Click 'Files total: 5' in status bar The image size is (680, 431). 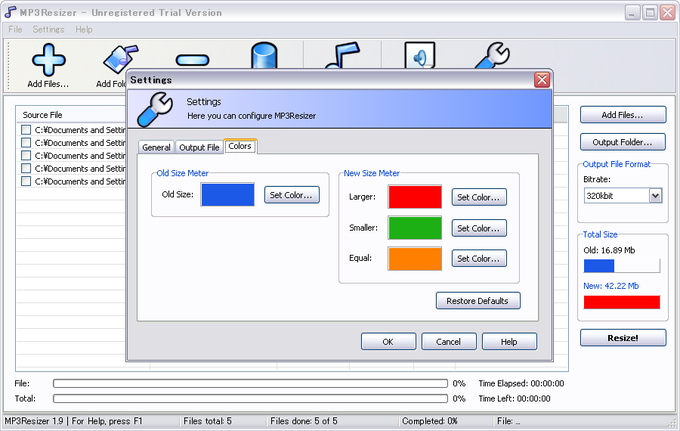(207, 421)
